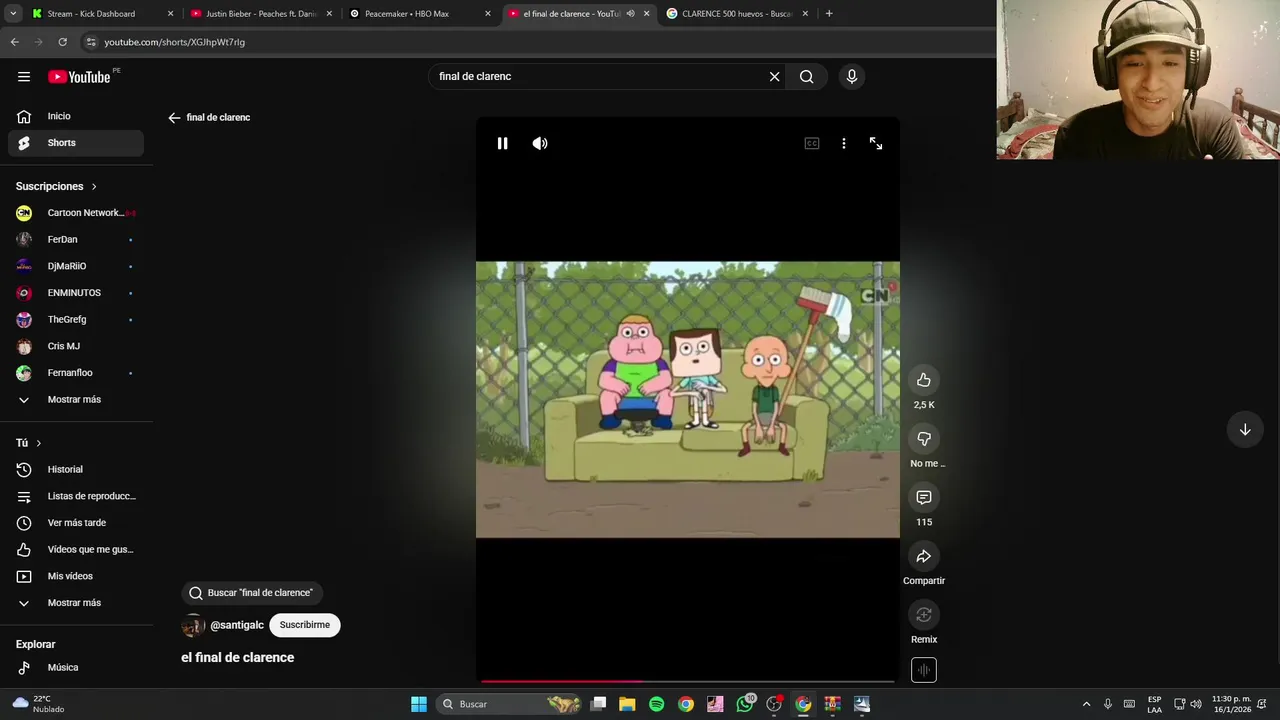This screenshot has width=1280, height=720.
Task: Open a new browser tab
Action: (x=829, y=14)
